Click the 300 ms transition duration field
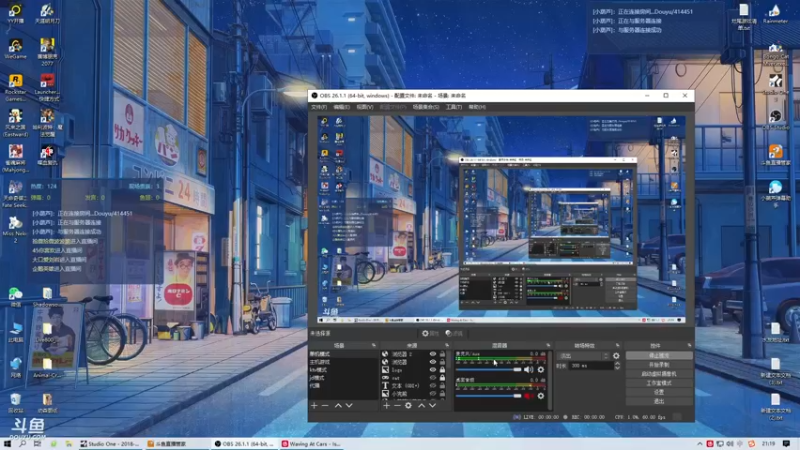Viewport: 800px width, 450px height. point(592,366)
